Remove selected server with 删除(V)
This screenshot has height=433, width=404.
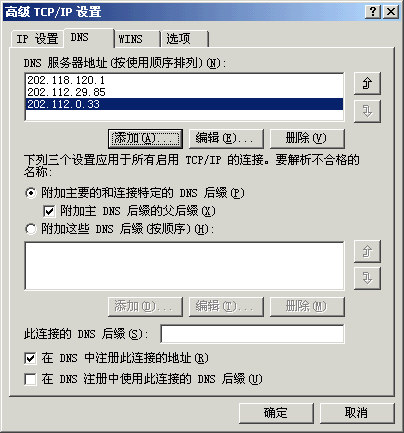[x=307, y=139]
